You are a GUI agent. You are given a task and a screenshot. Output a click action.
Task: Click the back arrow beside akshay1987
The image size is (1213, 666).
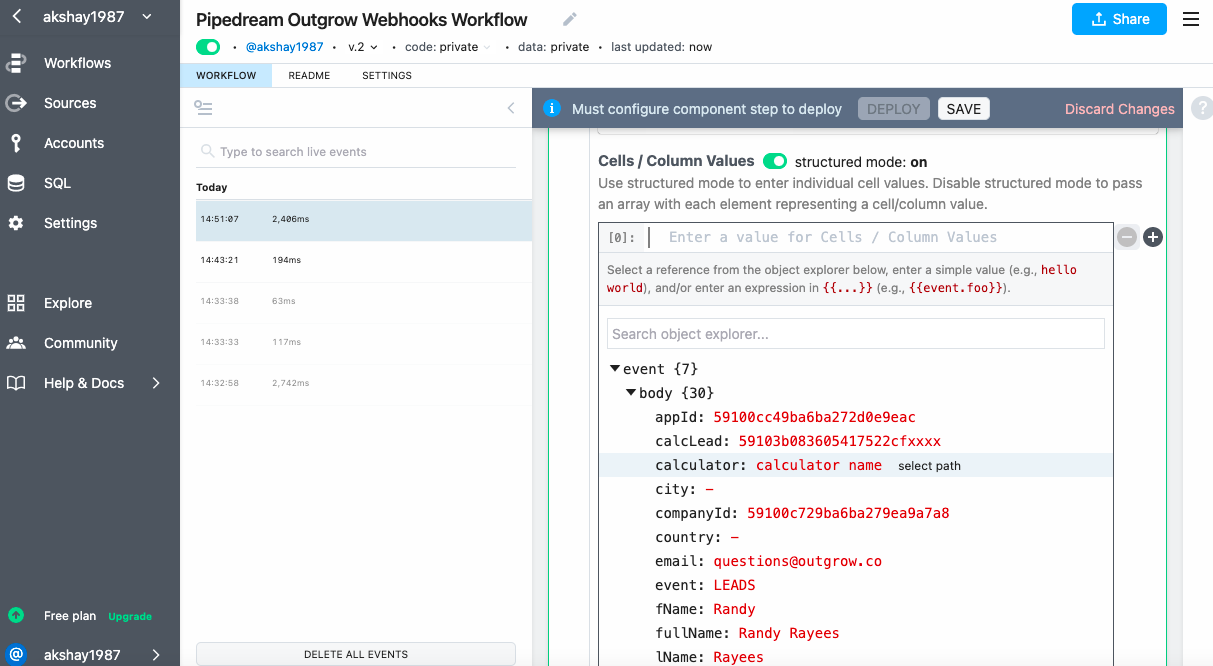coord(16,17)
